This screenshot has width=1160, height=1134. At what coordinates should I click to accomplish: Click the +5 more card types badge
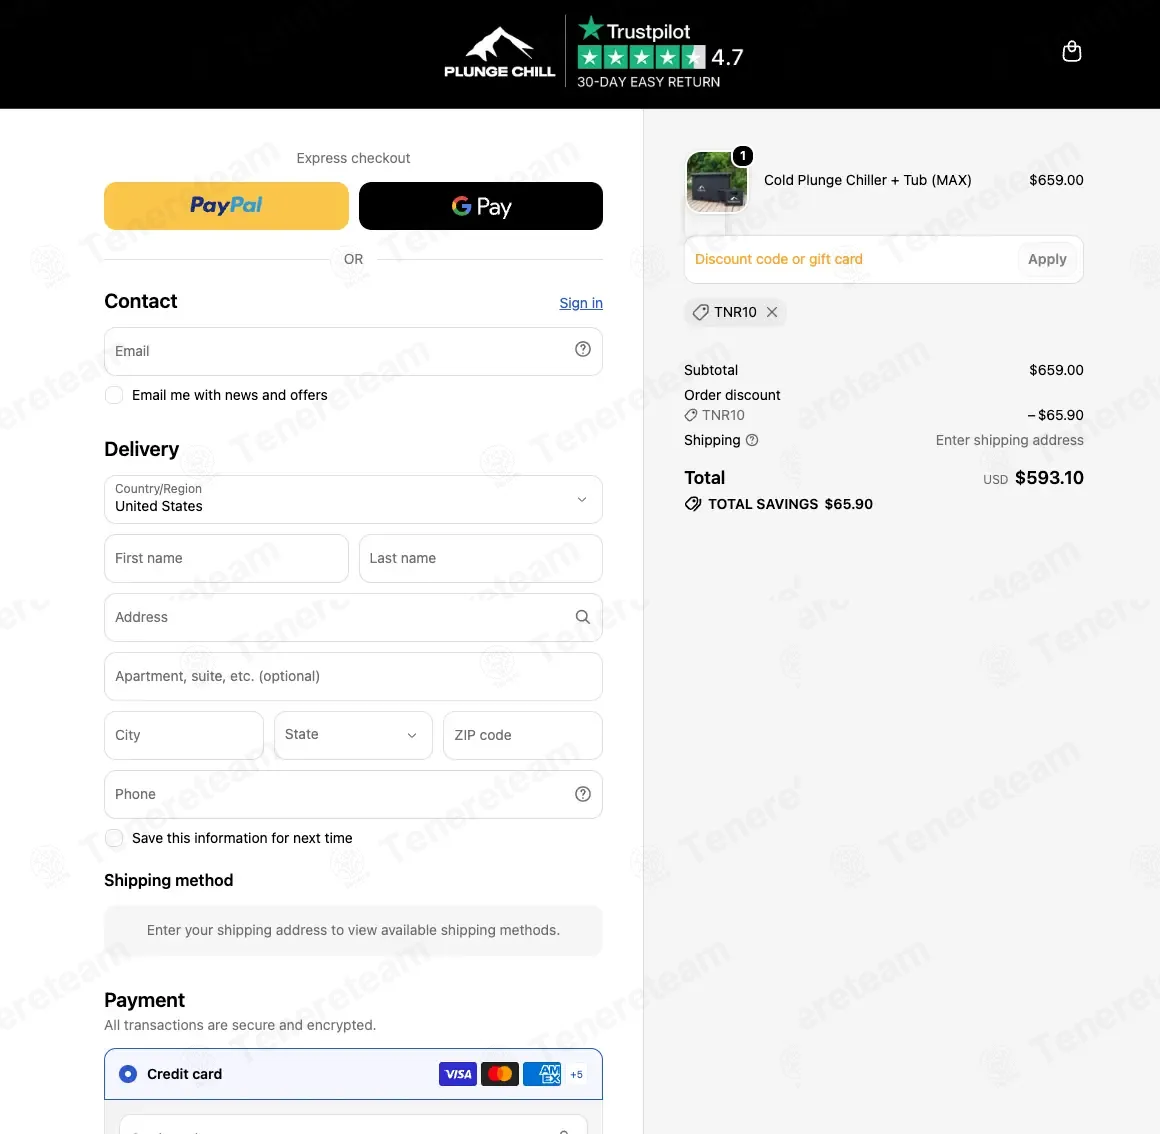click(x=576, y=1074)
